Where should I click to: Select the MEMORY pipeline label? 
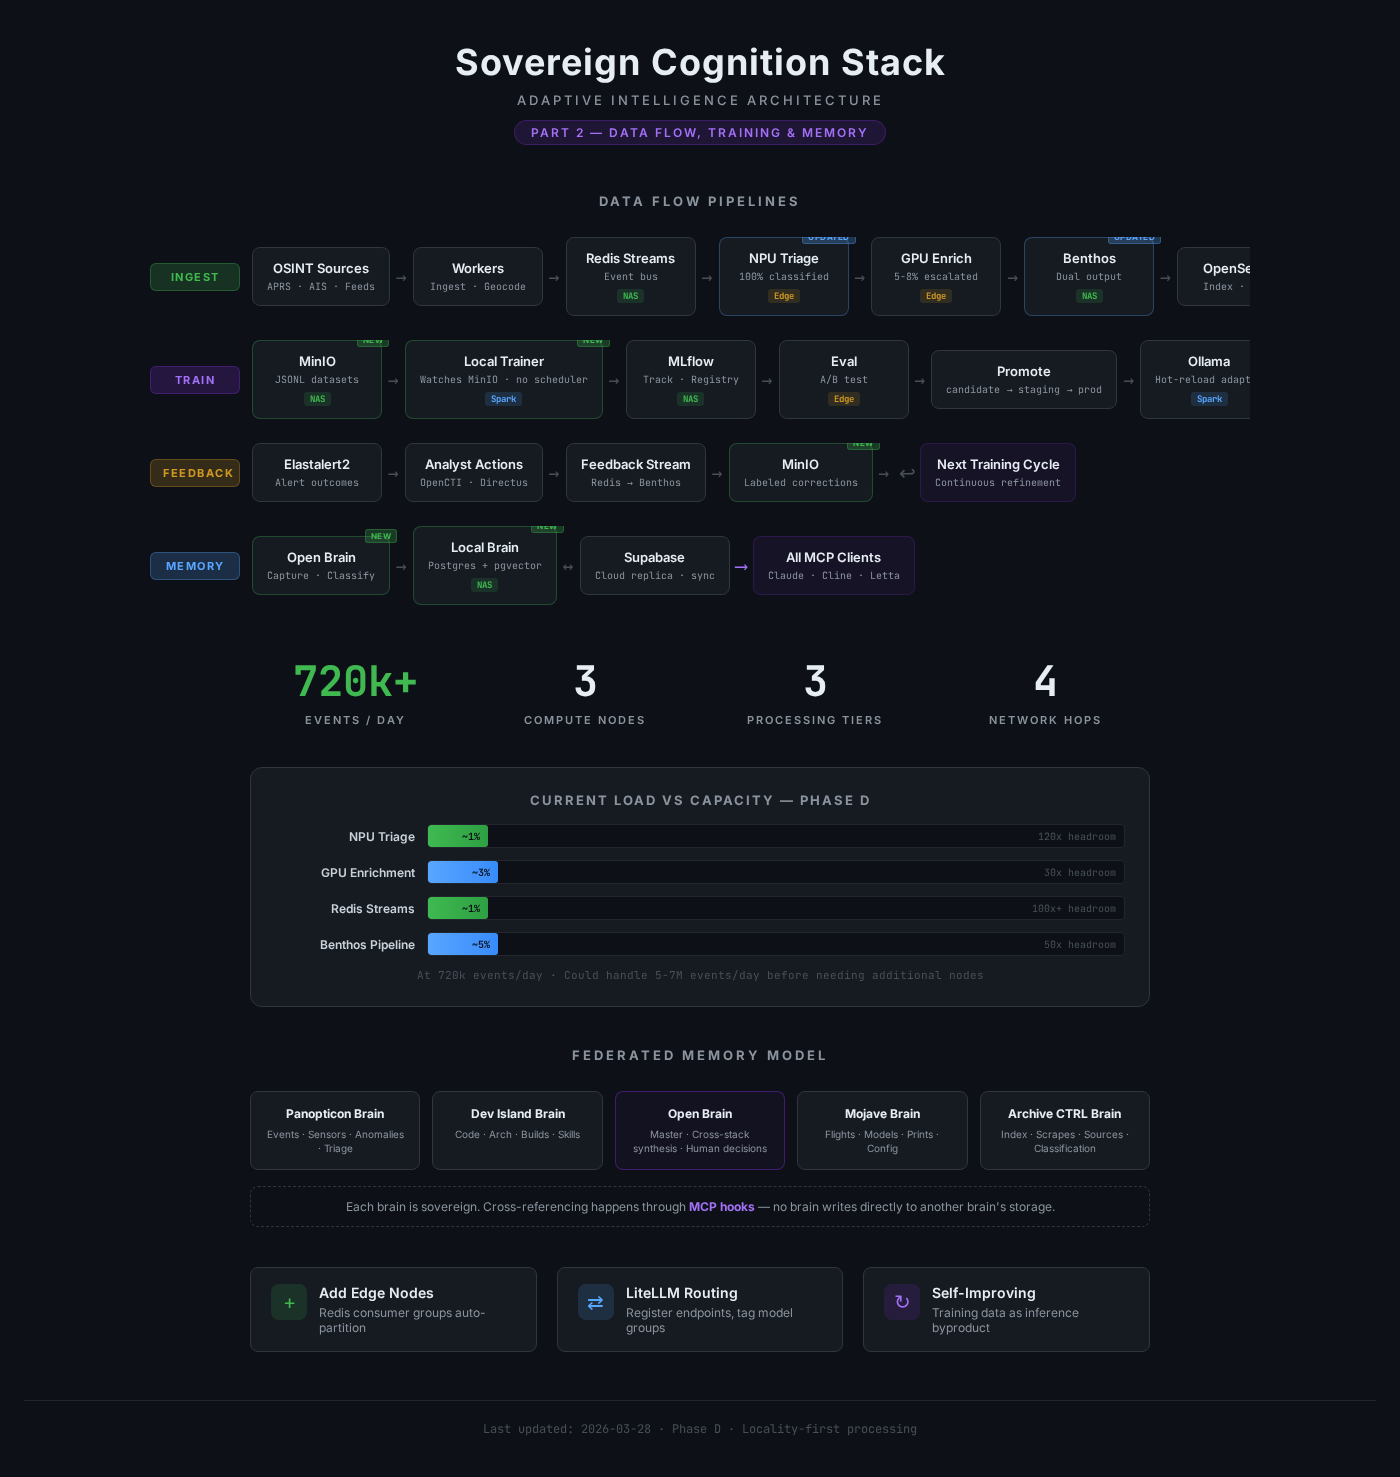click(195, 566)
